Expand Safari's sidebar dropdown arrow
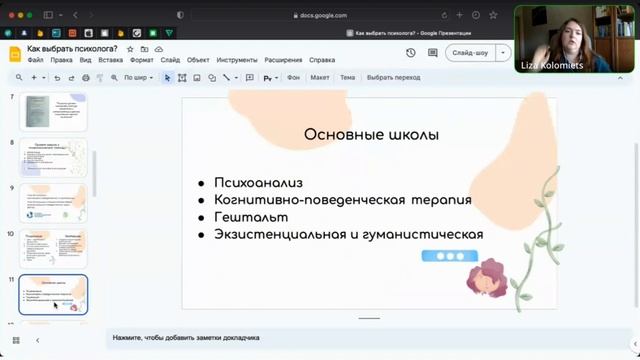The image size is (640, 360). (x=60, y=15)
